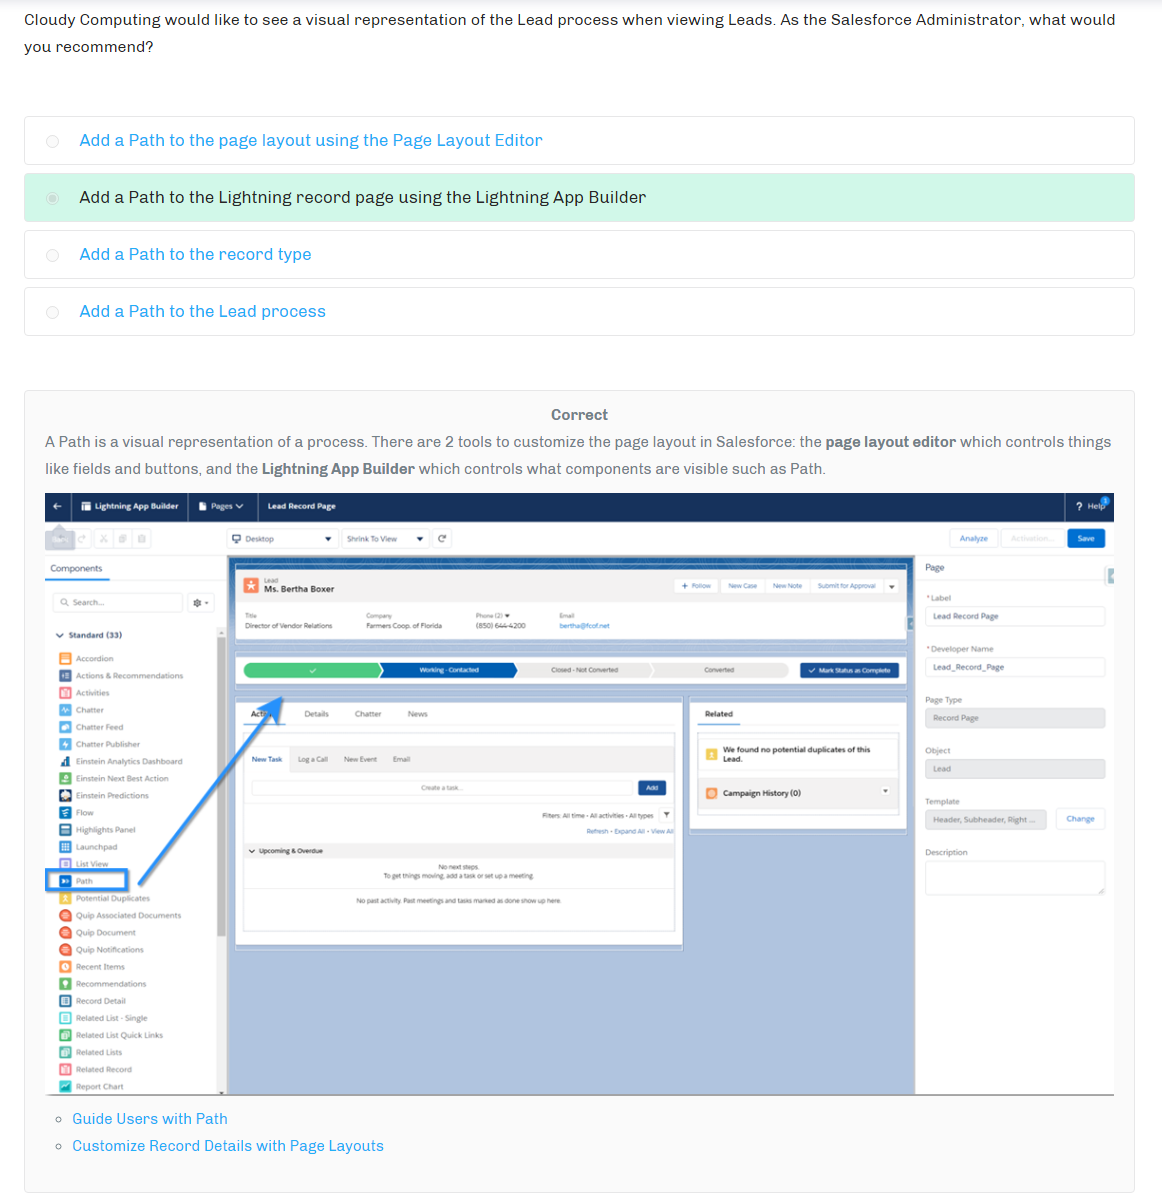Open the Shrink To View dropdown
Viewport: 1162px width, 1199px height.
point(385,539)
